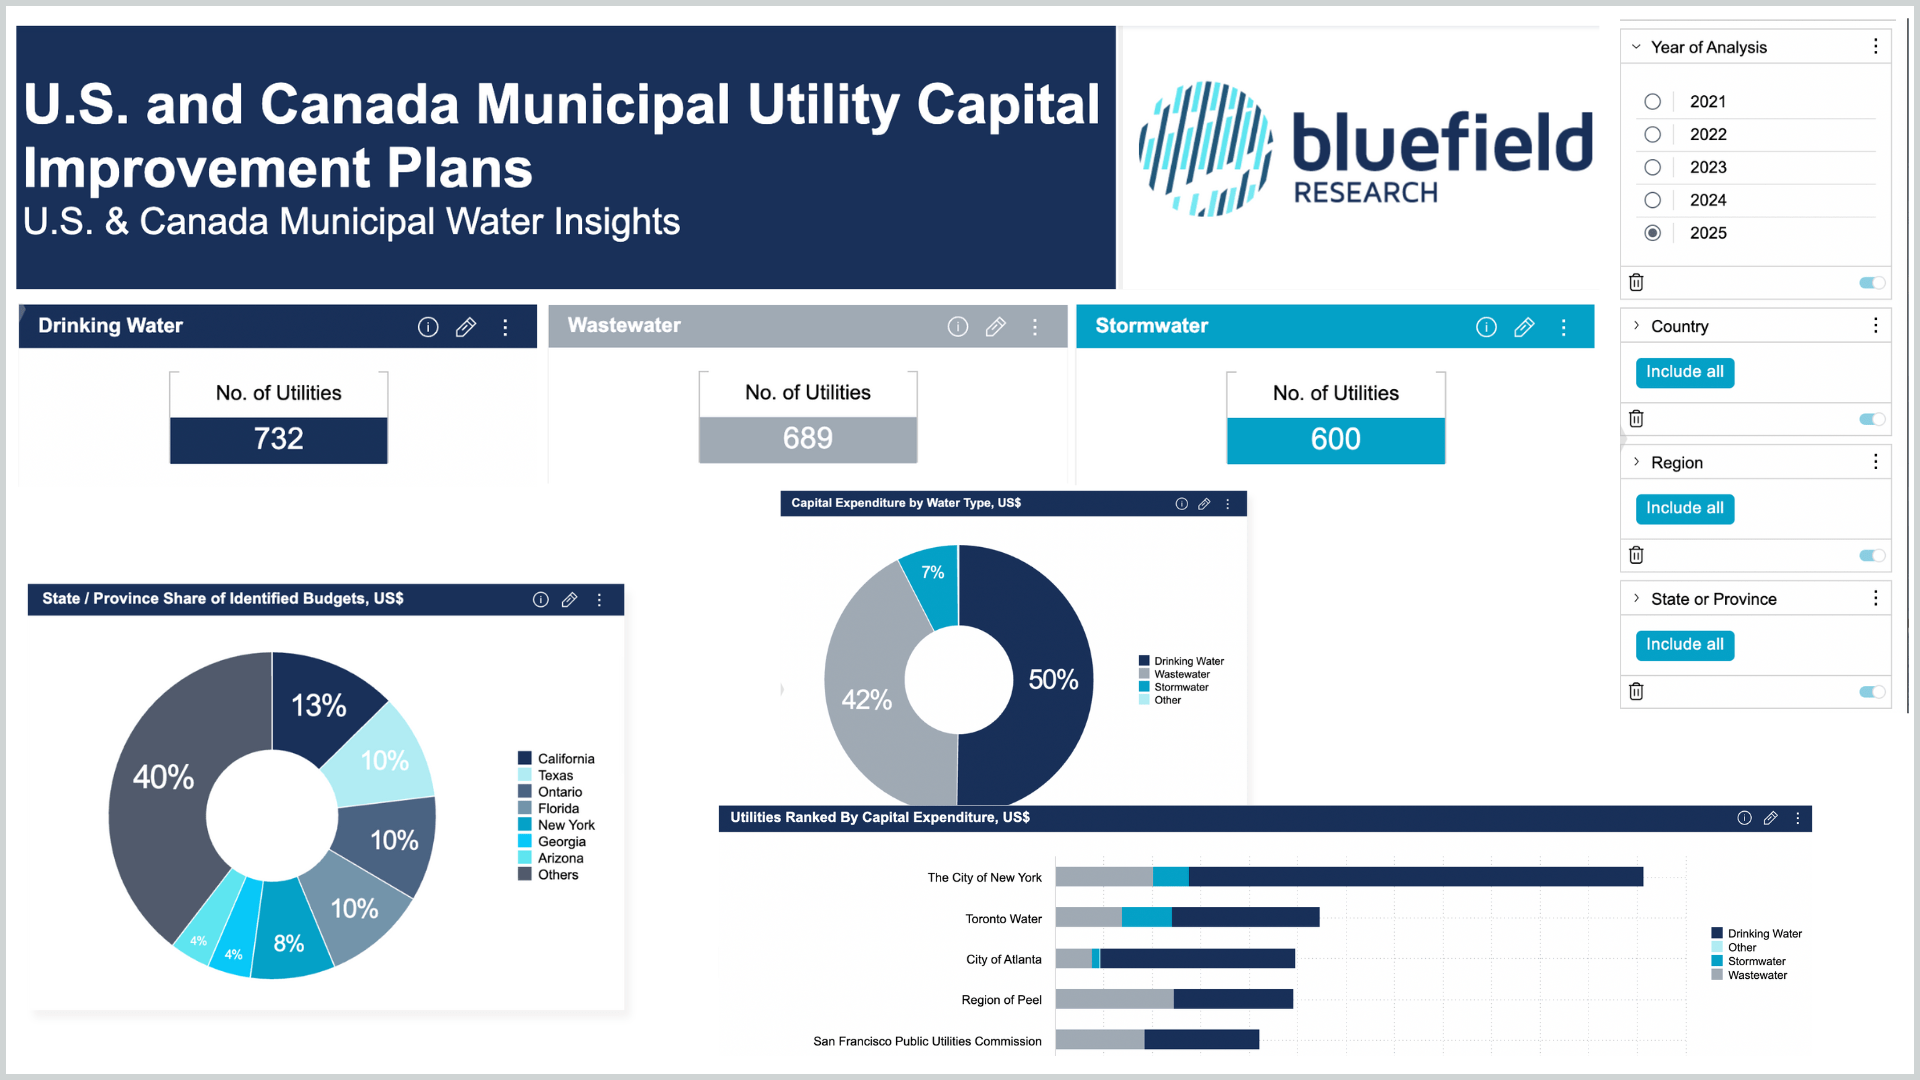Click Include all under Country
1920x1080 pixels.
click(x=1684, y=372)
